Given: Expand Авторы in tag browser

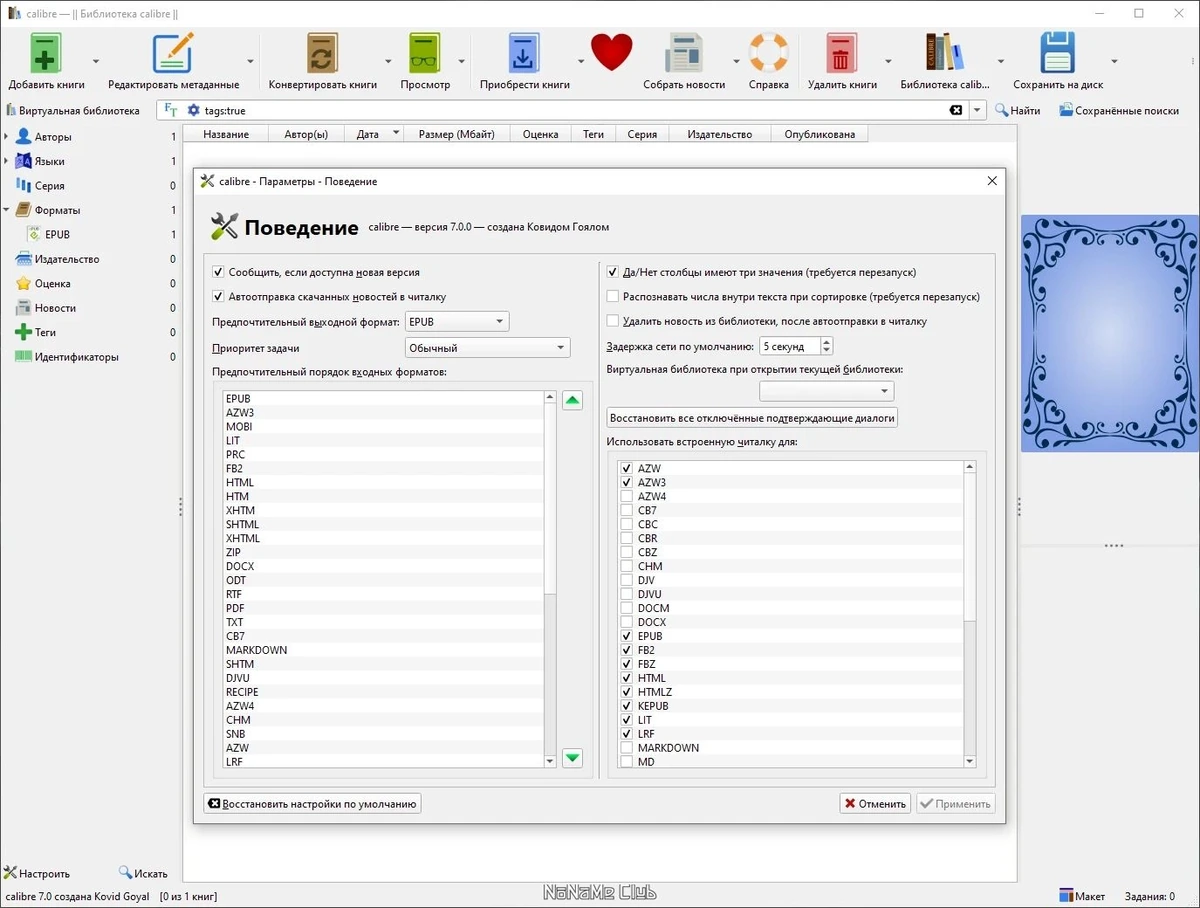Looking at the screenshot, I should click(7, 137).
